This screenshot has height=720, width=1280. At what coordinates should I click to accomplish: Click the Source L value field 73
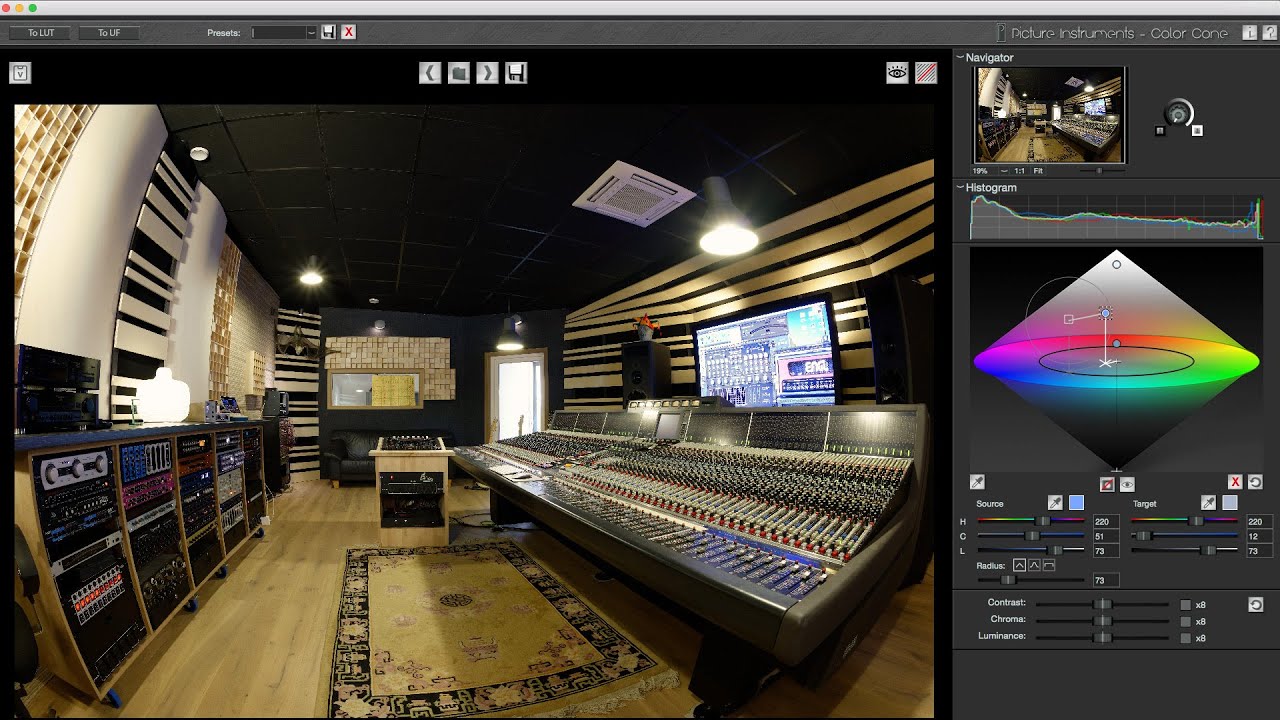click(x=1106, y=551)
